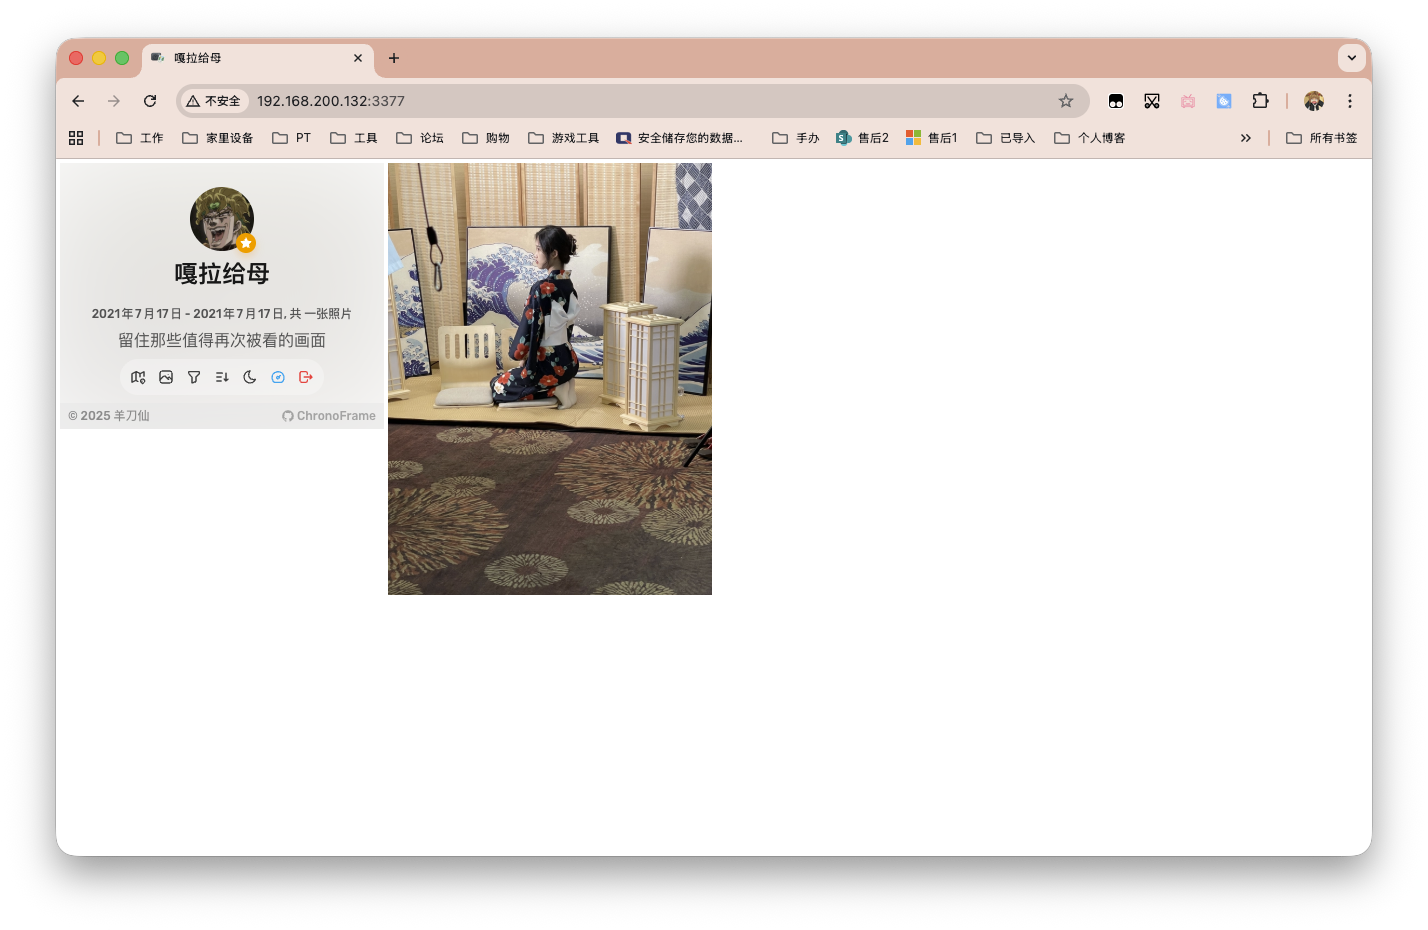
Task: Click the red logout icon
Action: pyautogui.click(x=306, y=377)
